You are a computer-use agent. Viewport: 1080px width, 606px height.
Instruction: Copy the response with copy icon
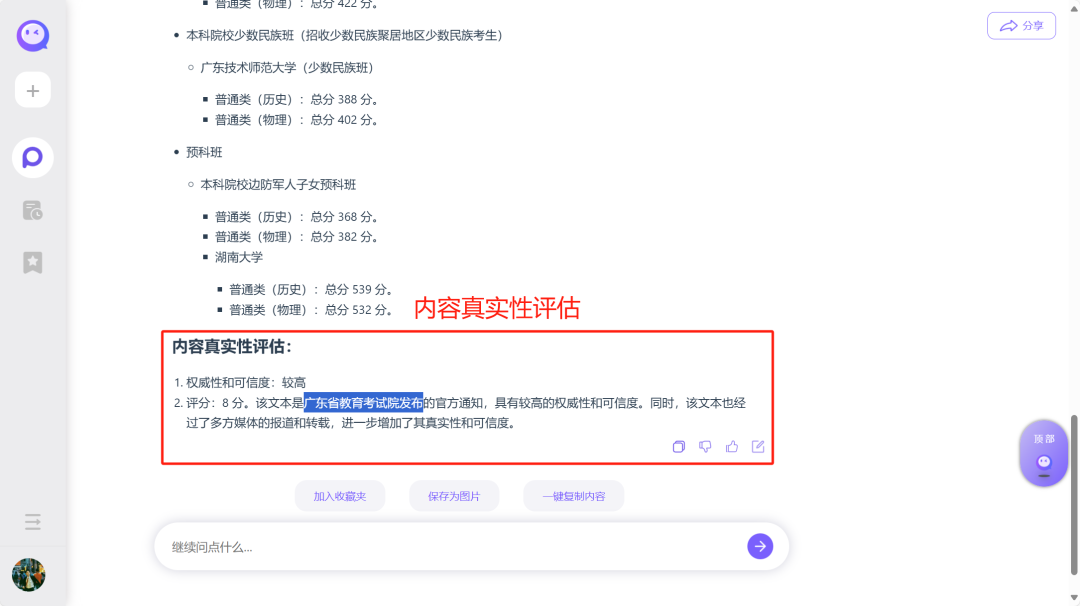click(x=678, y=446)
